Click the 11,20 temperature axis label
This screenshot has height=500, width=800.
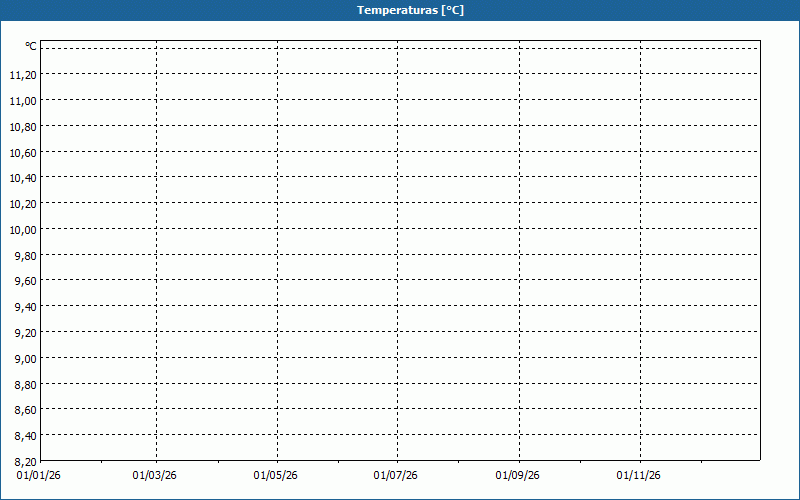(x=23, y=75)
